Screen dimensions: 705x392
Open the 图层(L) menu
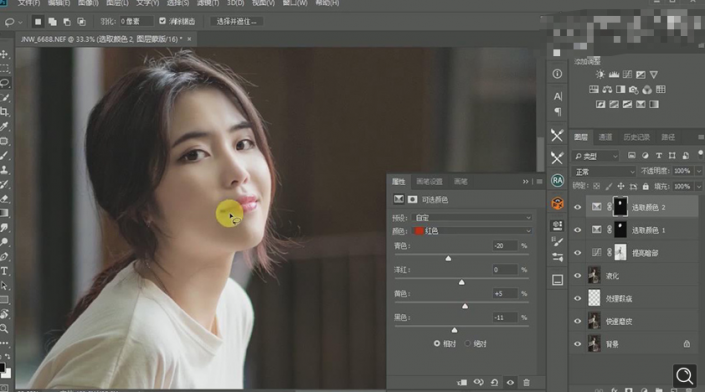point(117,3)
